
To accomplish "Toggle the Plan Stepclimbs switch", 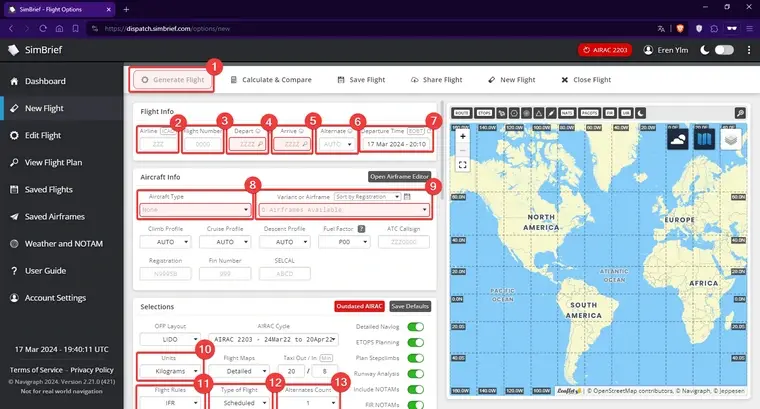I will click(x=415, y=358).
